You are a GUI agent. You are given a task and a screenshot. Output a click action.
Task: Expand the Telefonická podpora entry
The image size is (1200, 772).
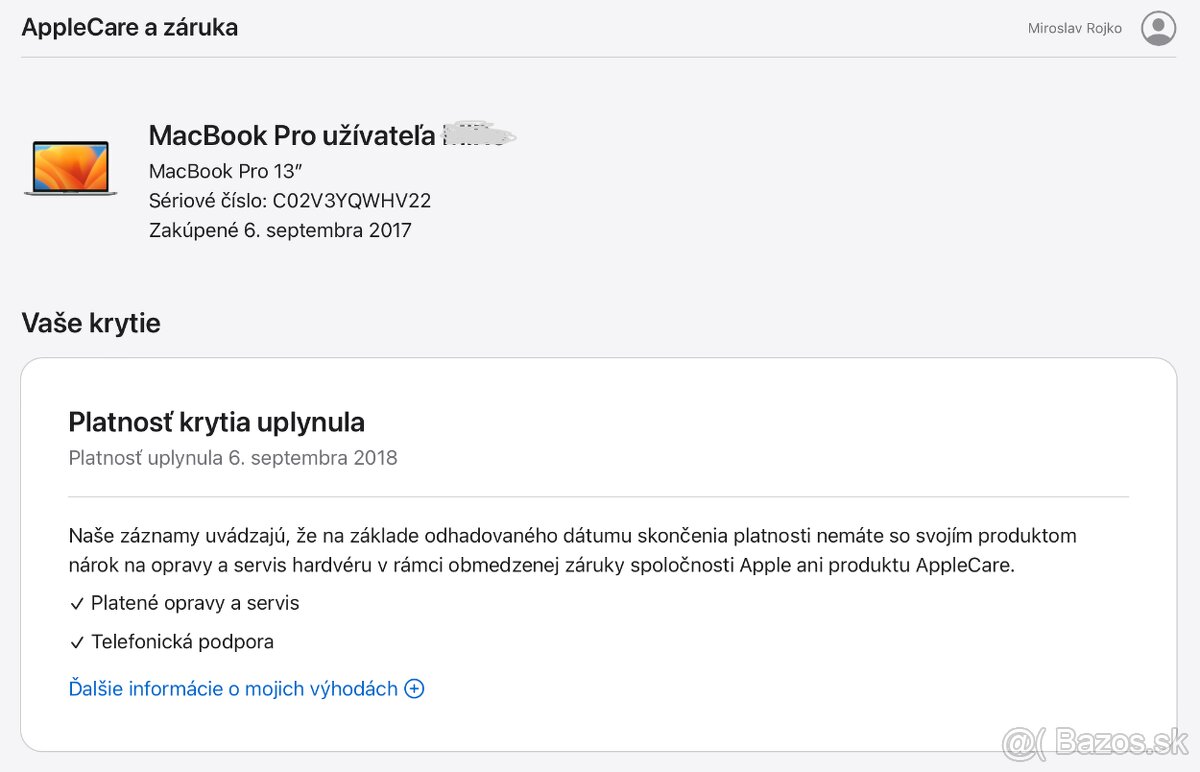pyautogui.click(x=180, y=641)
